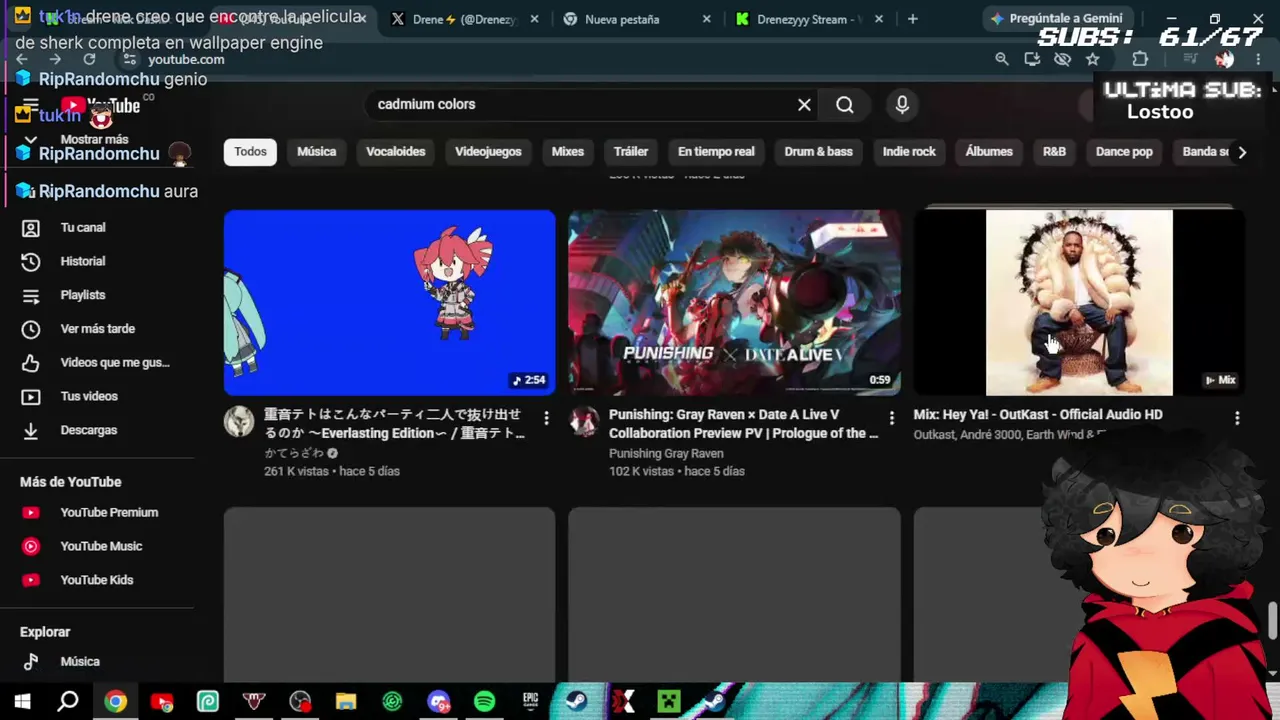This screenshot has height=720, width=1280.
Task: Launch YouTube Kids from the sidebar
Action: (98, 581)
